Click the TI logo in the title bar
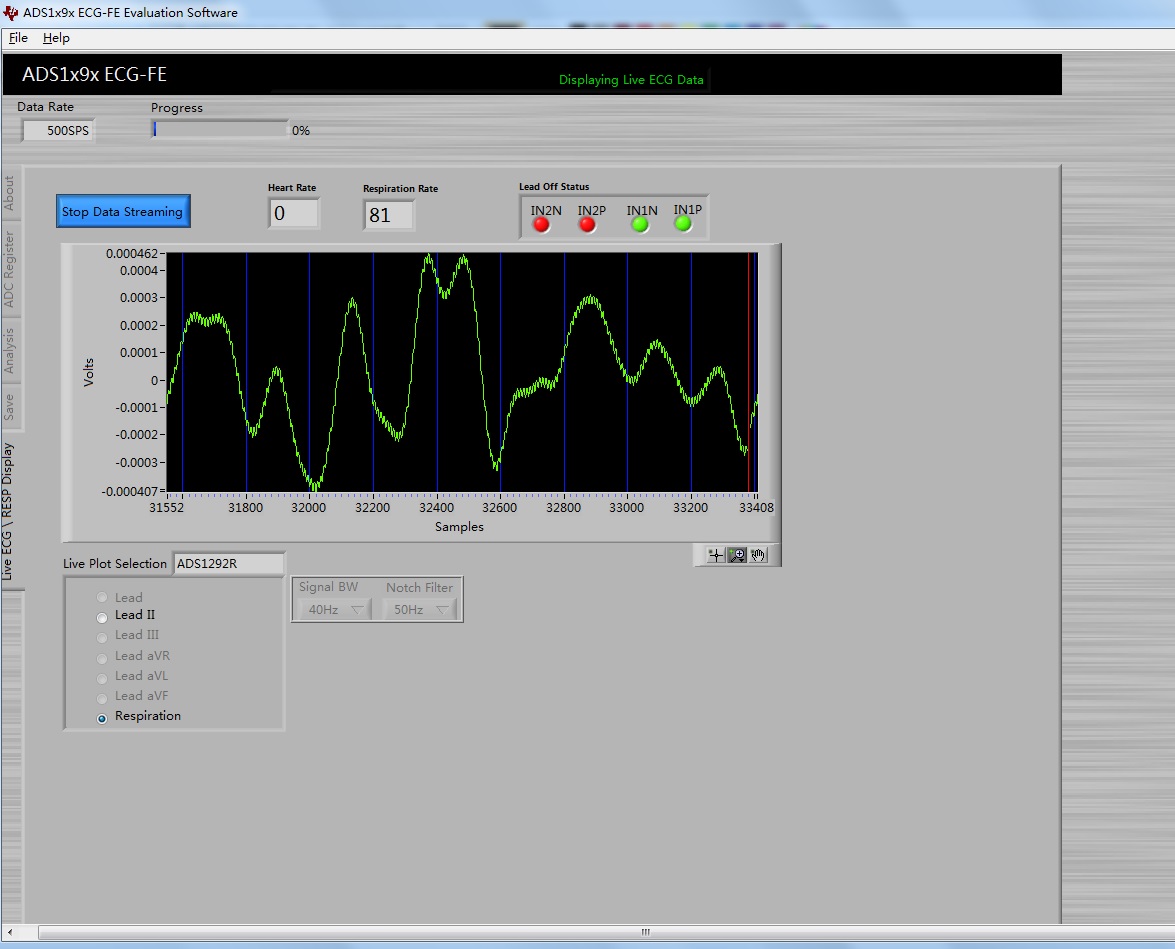Viewport: 1175px width, 949px height. coord(10,13)
